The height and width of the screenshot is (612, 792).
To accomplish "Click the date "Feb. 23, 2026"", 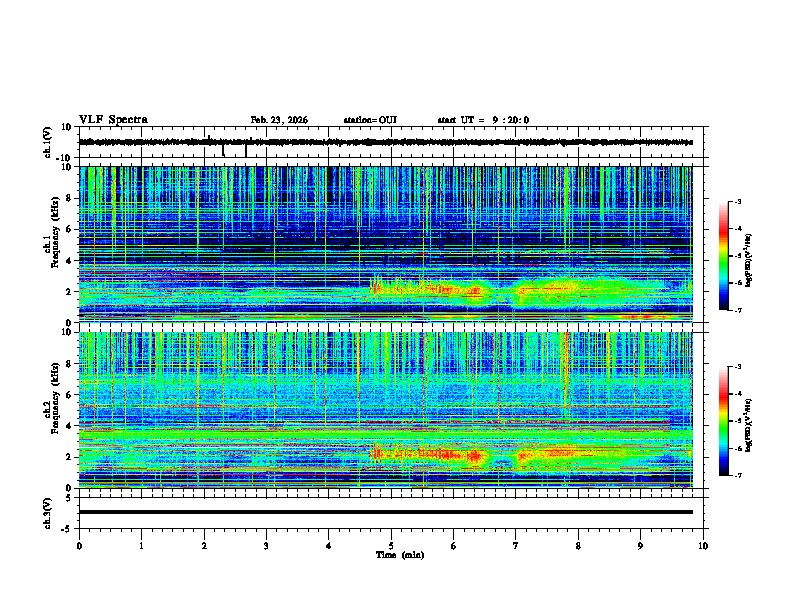I will pos(279,120).
